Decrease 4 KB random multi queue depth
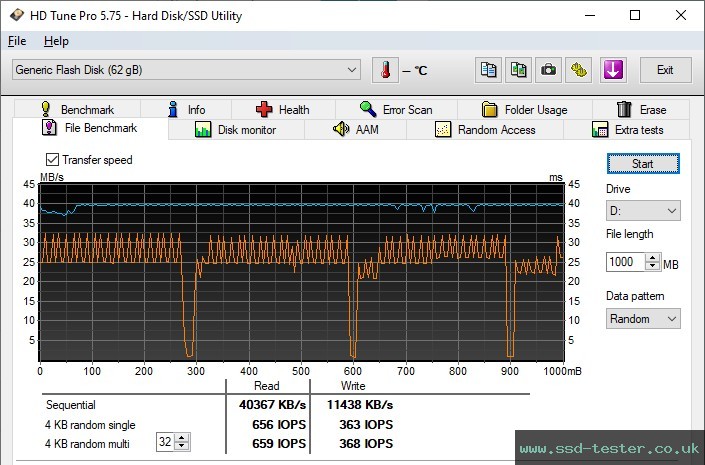This screenshot has height=465, width=705. tap(182, 446)
